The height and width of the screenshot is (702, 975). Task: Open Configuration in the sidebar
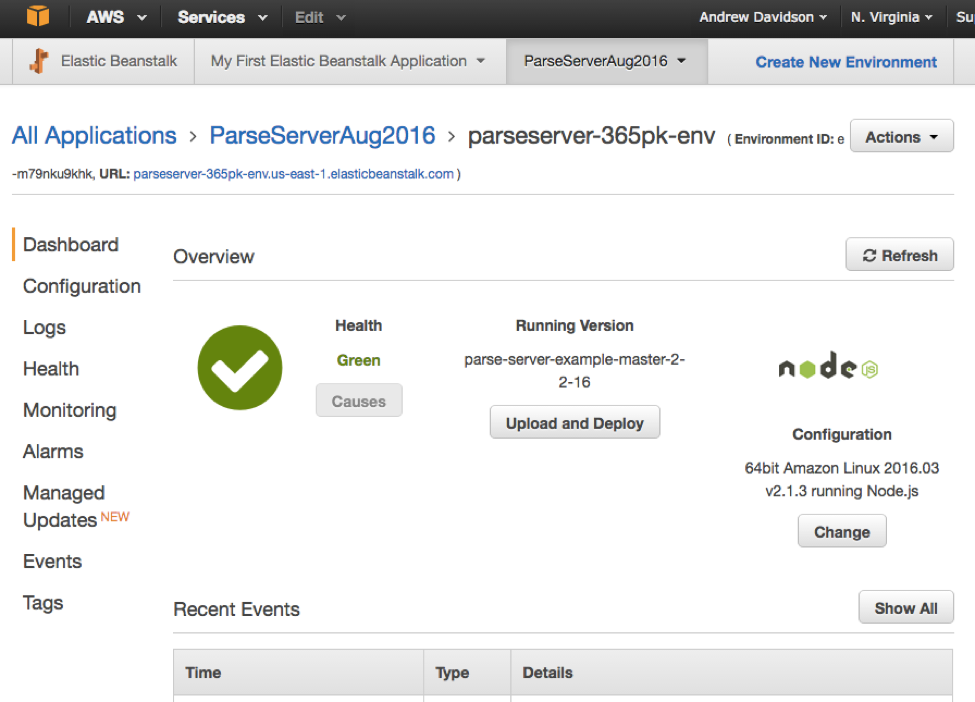82,286
